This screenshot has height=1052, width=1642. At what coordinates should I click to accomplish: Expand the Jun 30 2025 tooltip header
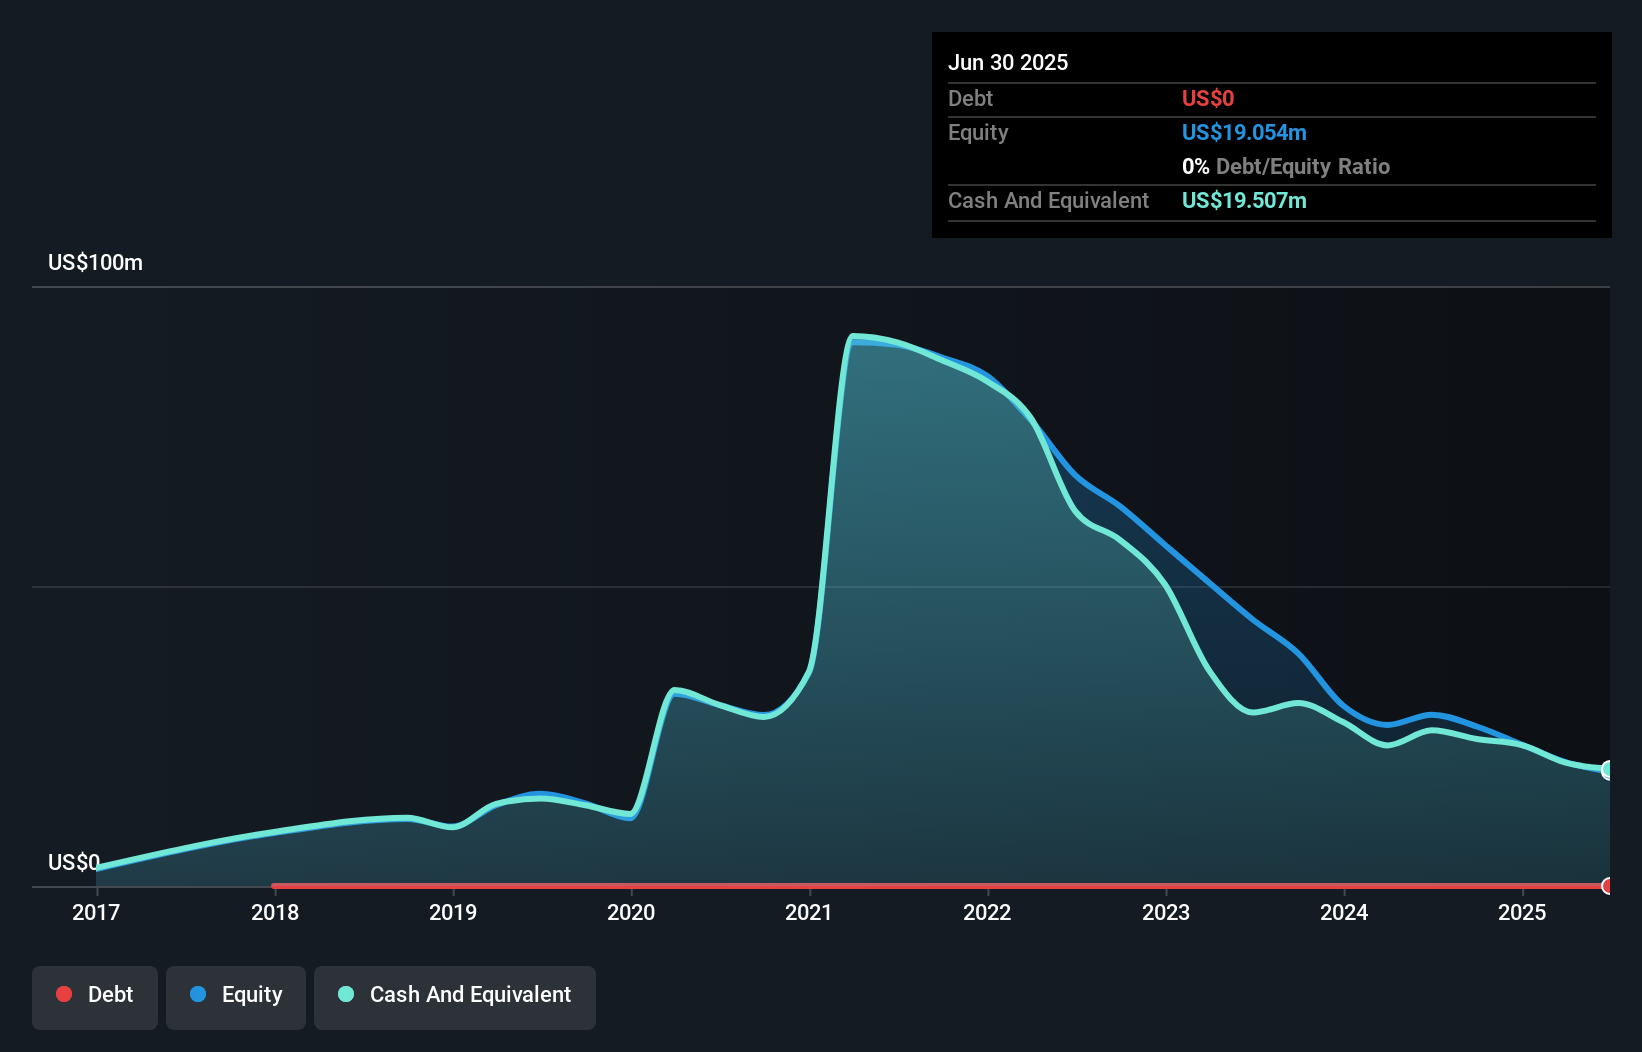pos(1007,61)
